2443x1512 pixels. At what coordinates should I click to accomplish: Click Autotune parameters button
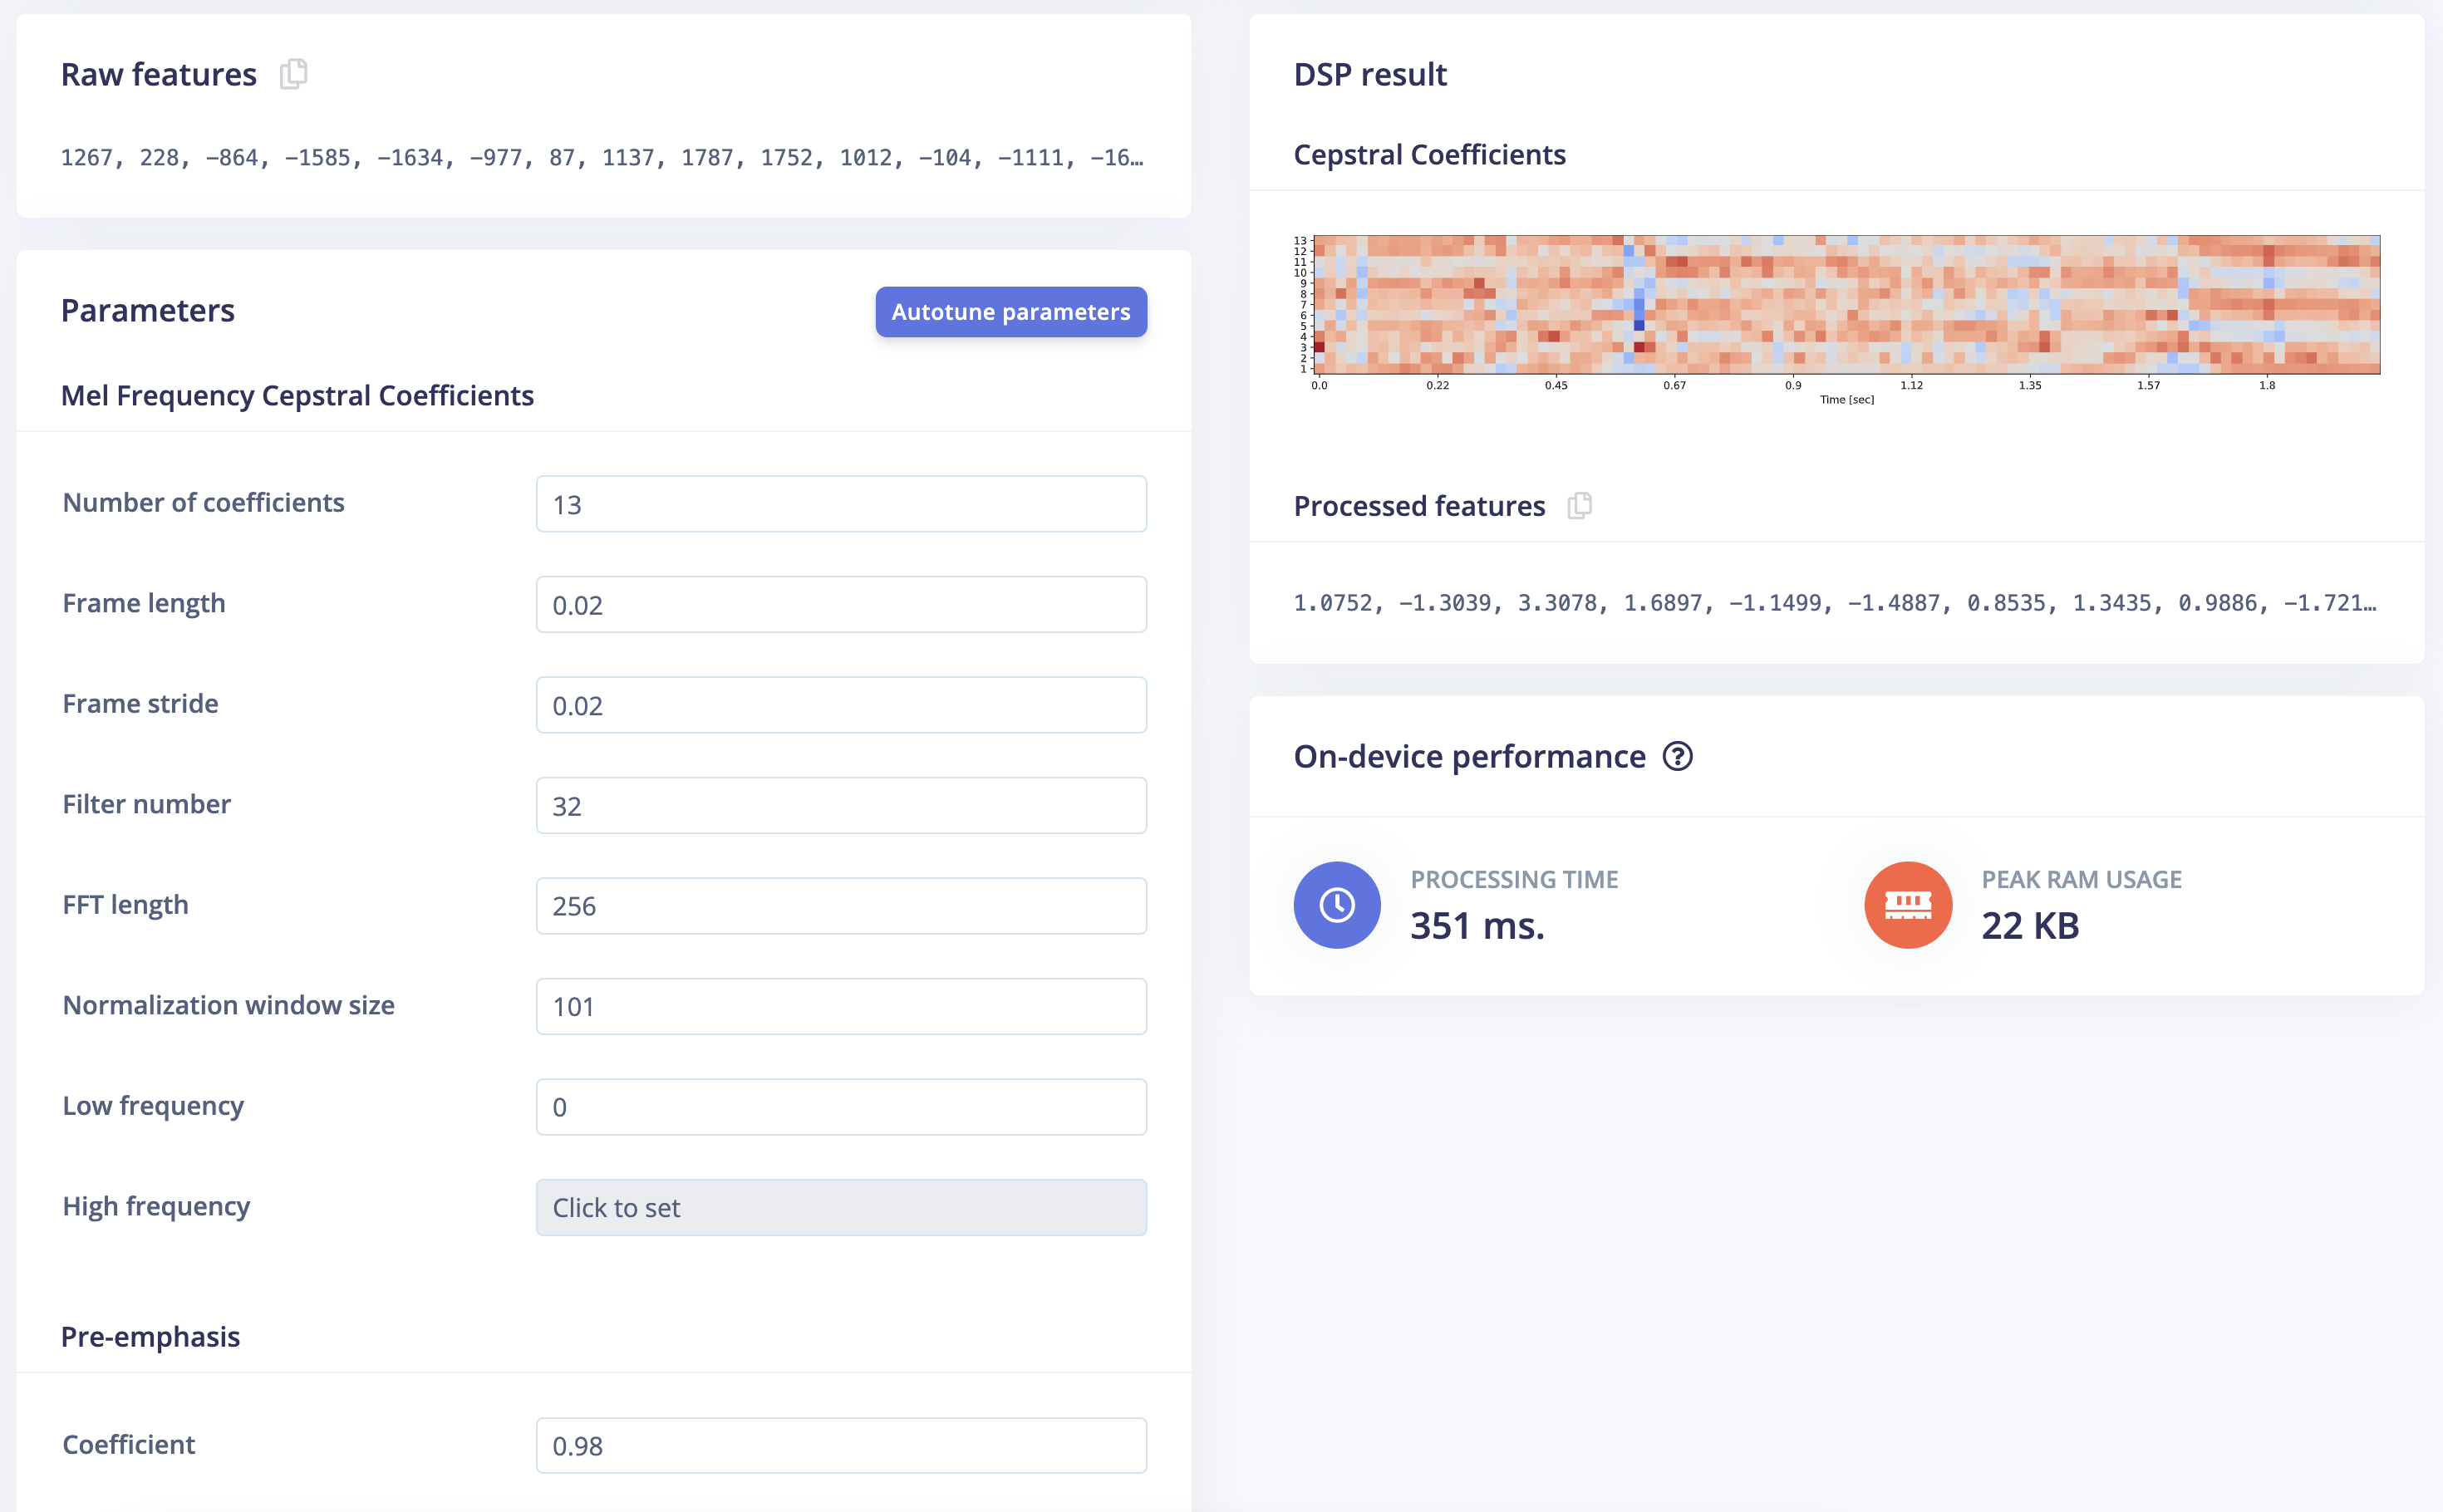tap(1011, 312)
